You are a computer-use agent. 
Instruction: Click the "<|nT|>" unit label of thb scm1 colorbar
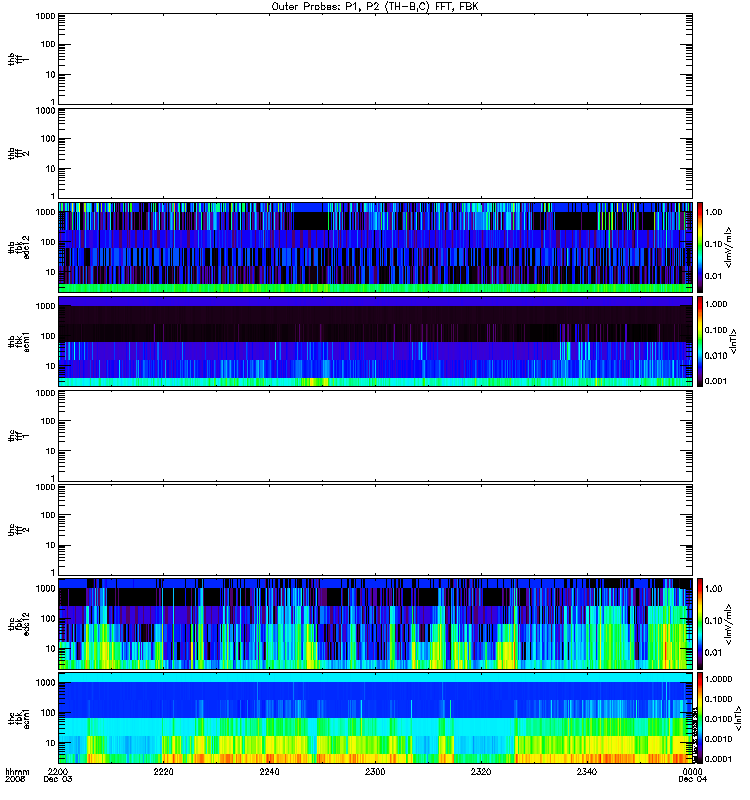734,341
